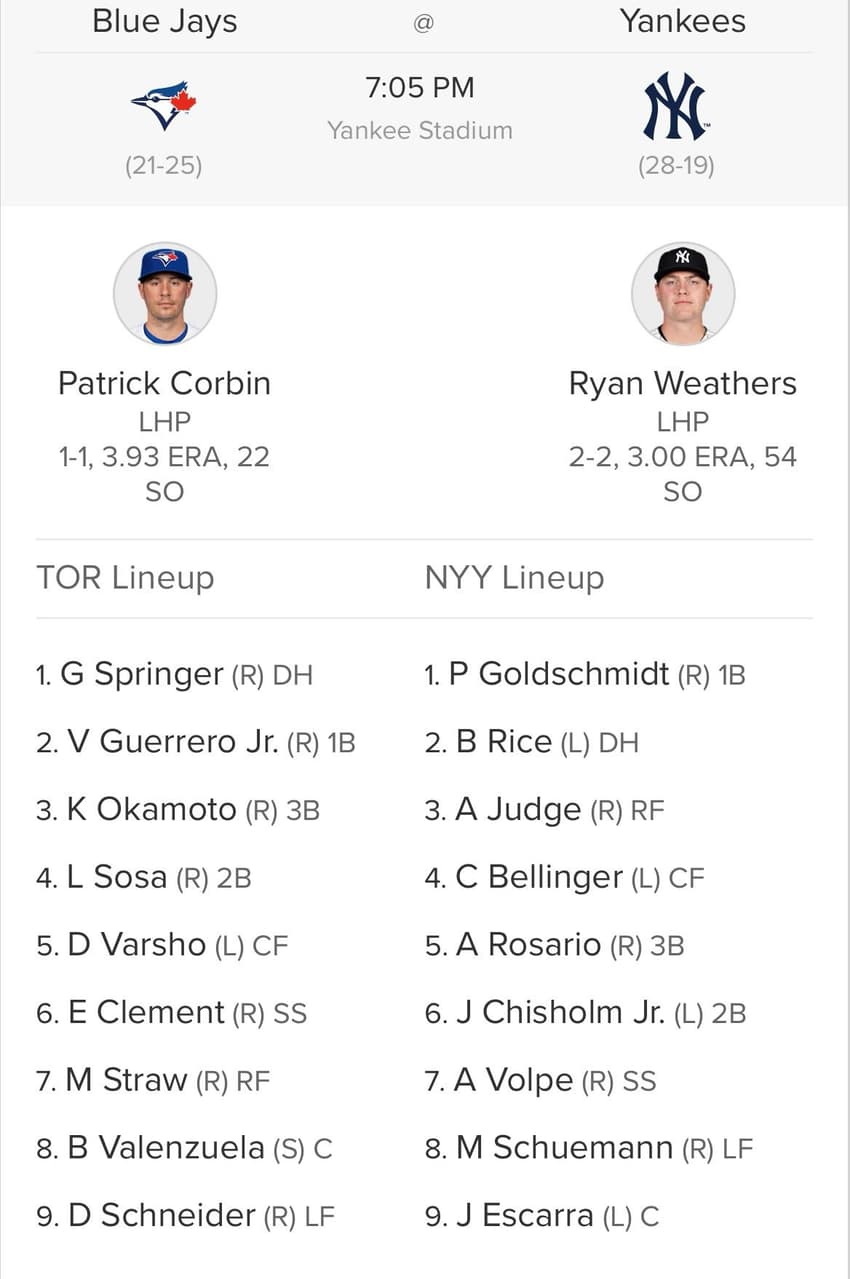Select the Blue Jays team name

click(165, 21)
